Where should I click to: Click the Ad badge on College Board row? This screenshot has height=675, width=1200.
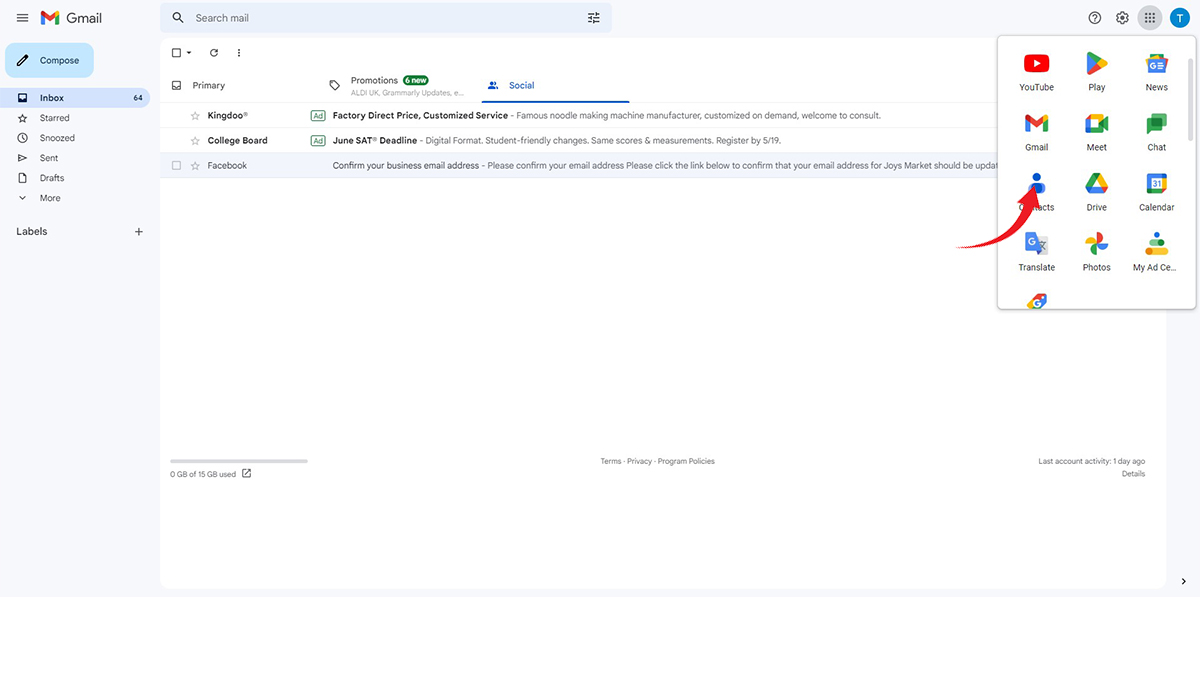click(x=318, y=141)
